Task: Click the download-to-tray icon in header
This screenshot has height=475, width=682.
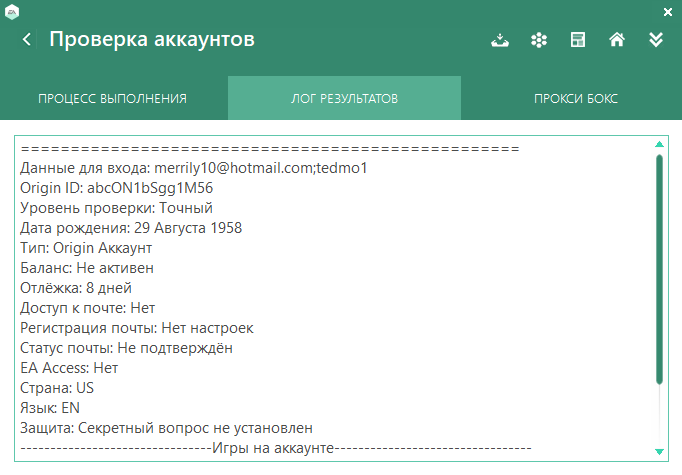Action: [x=500, y=40]
